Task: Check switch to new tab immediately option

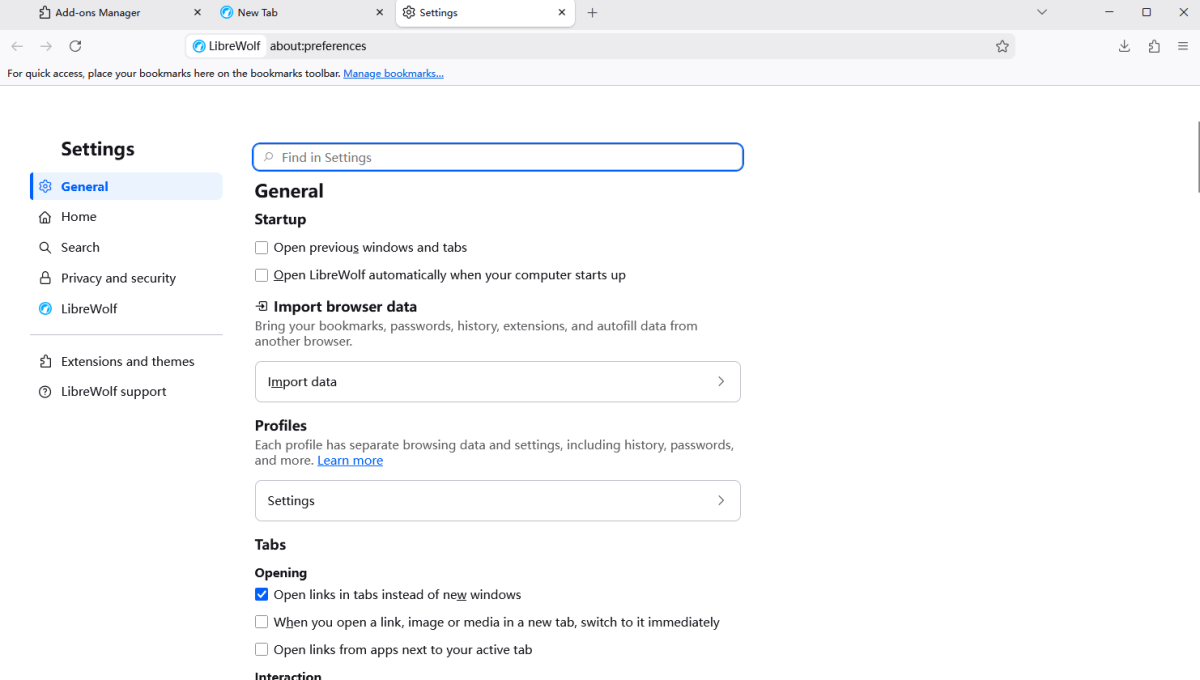Action: [x=261, y=622]
